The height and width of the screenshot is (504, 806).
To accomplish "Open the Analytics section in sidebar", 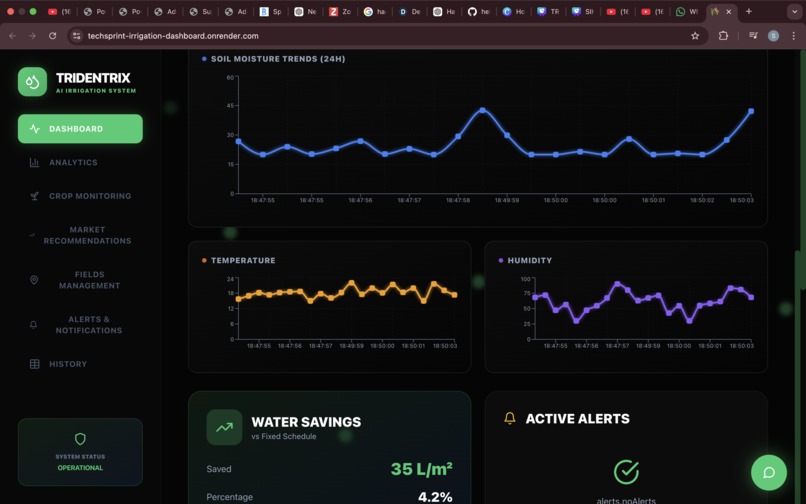I will click(80, 163).
